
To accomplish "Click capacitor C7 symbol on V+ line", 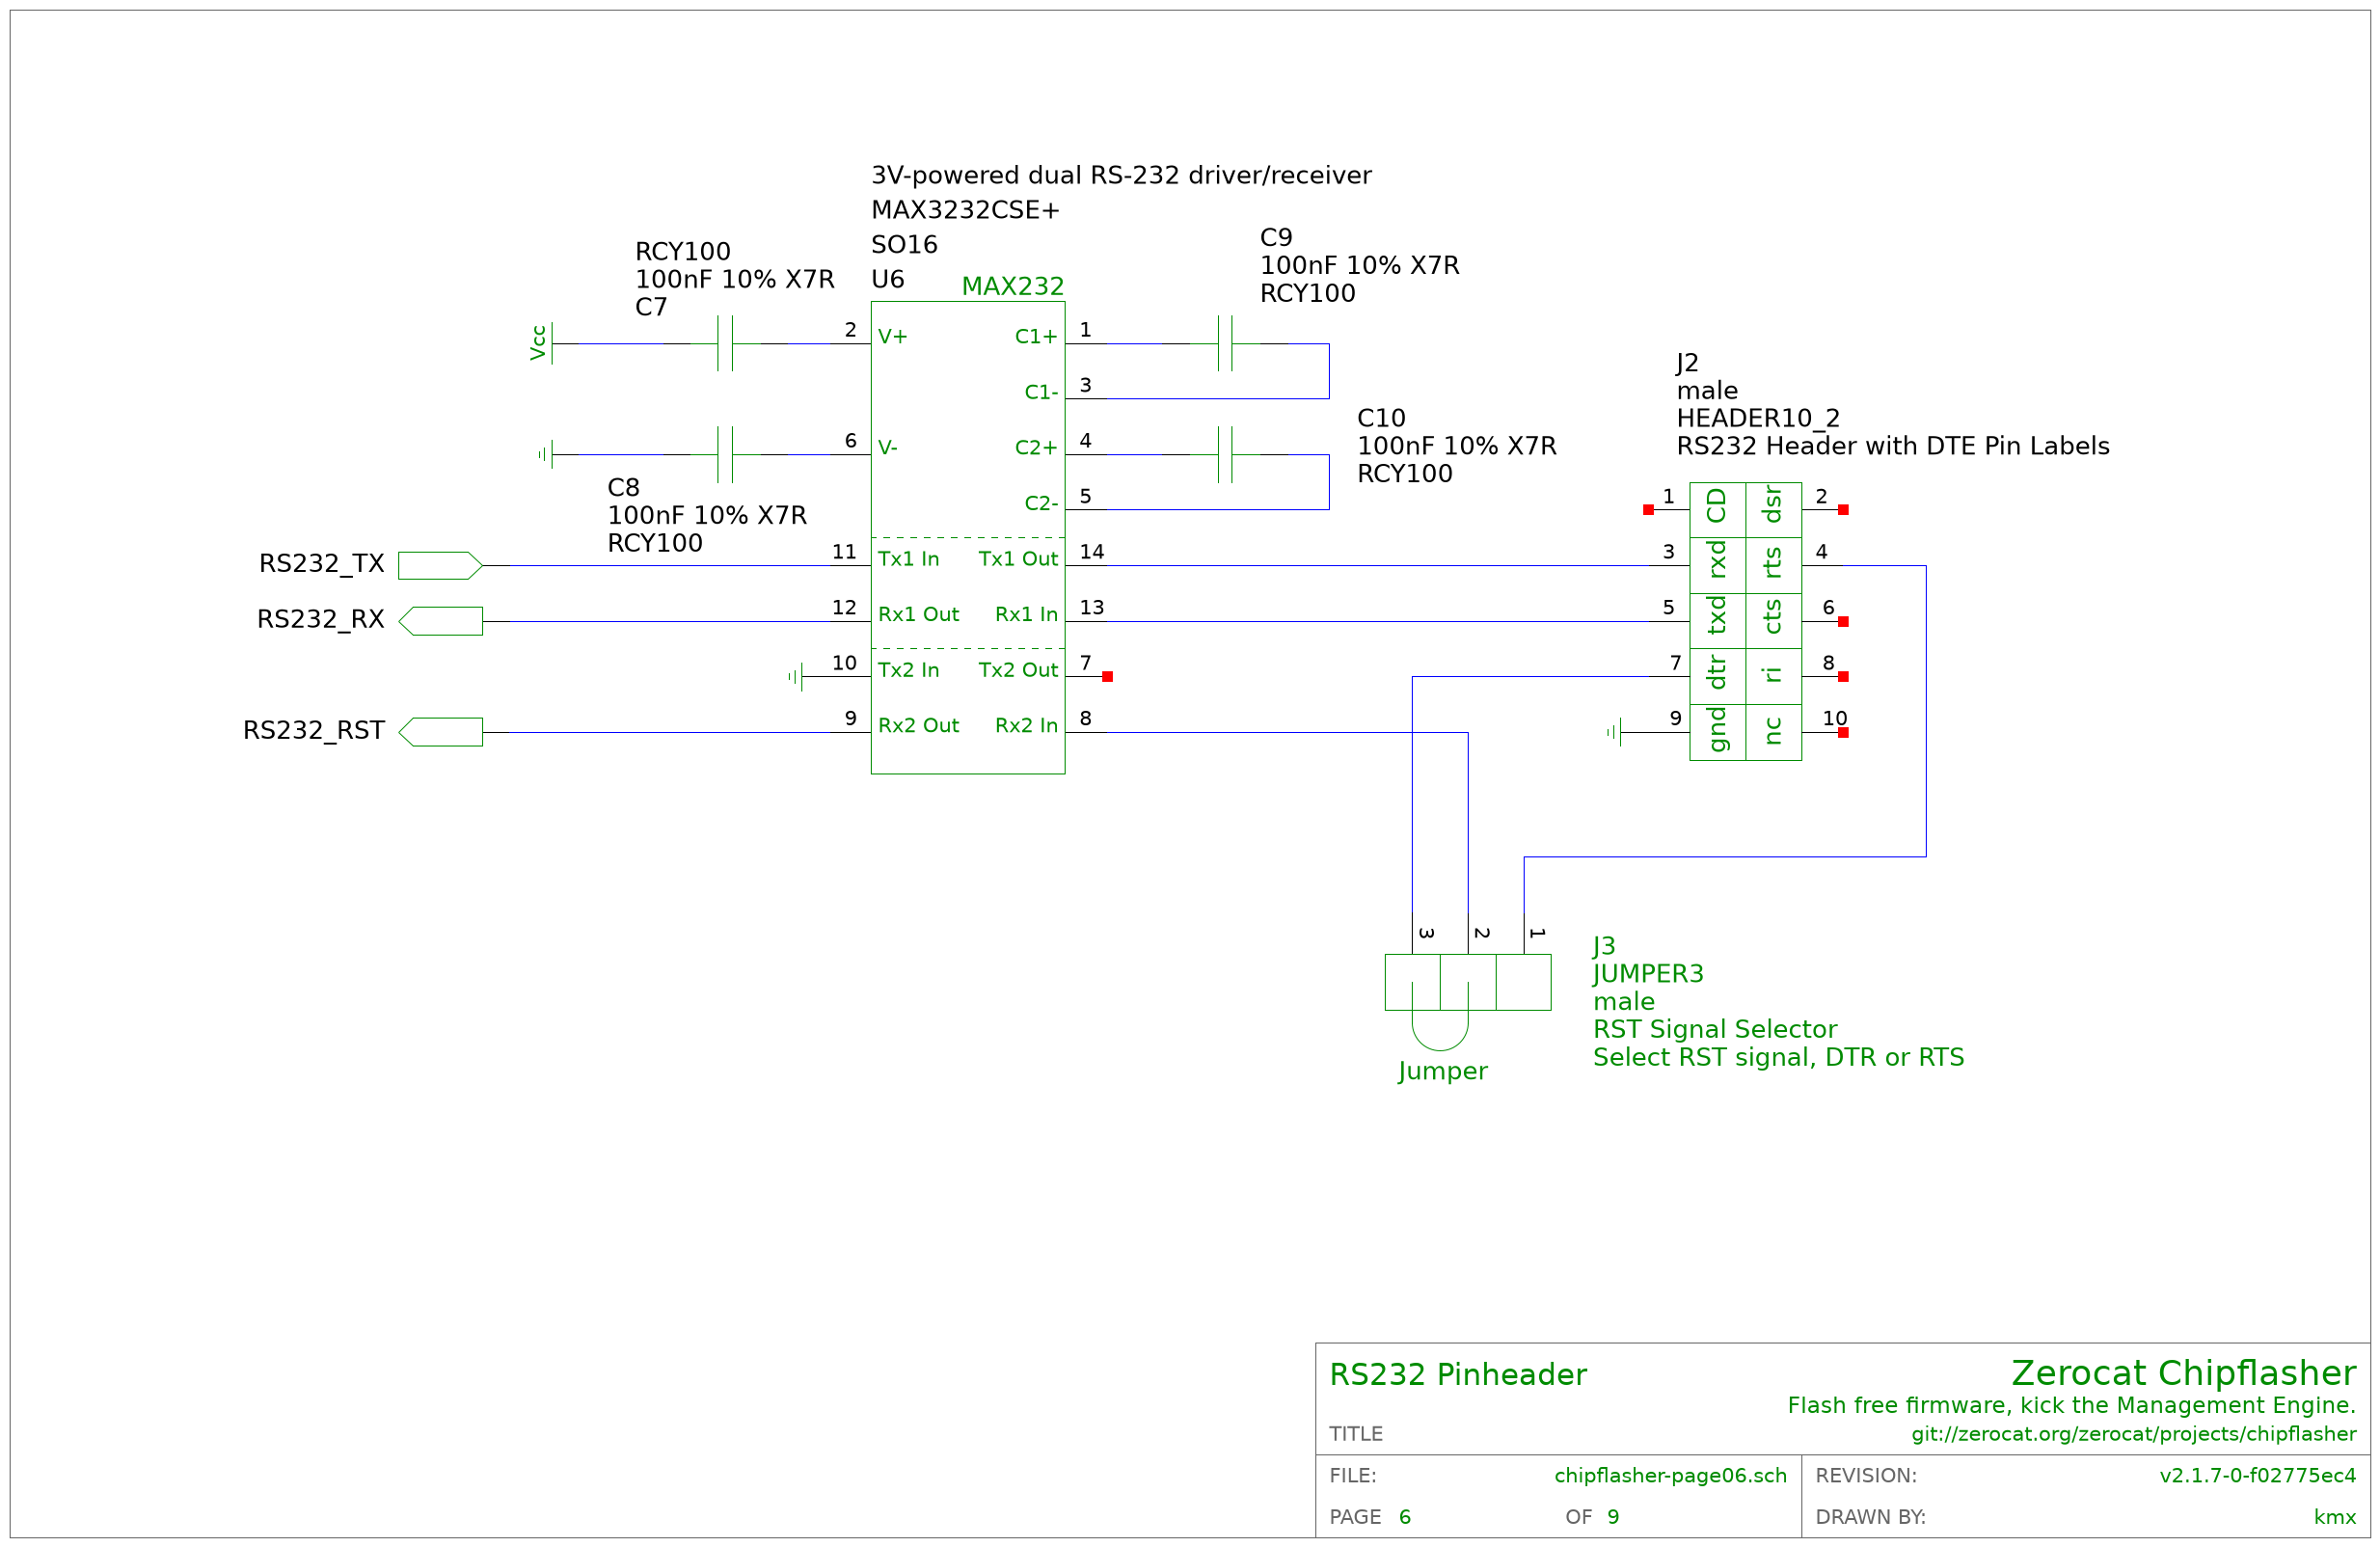I will pyautogui.click(x=725, y=343).
